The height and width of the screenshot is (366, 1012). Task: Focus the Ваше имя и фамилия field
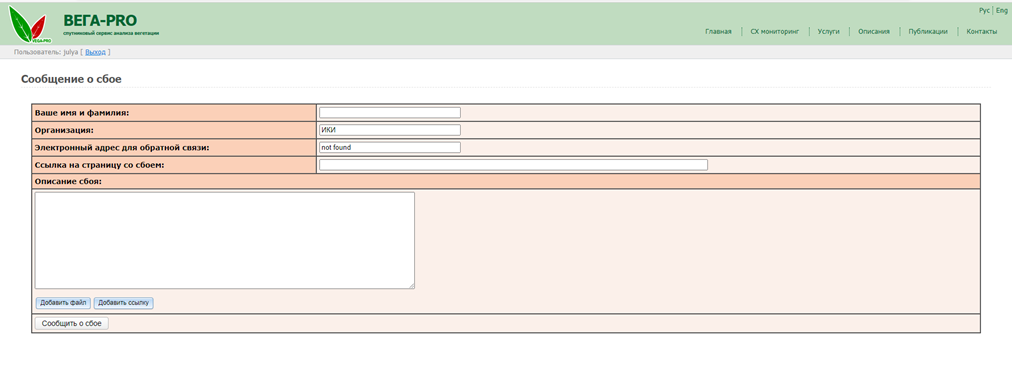pos(390,112)
